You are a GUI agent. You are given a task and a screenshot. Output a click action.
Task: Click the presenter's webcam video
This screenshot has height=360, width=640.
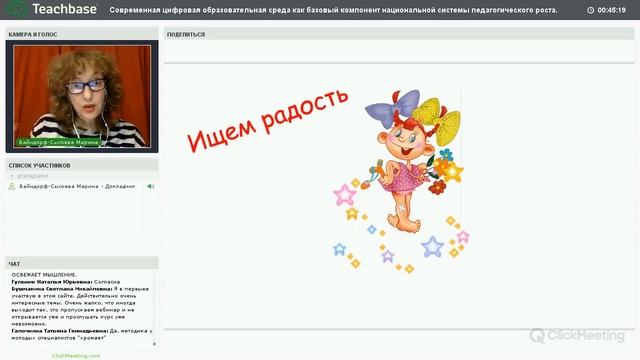point(82,96)
